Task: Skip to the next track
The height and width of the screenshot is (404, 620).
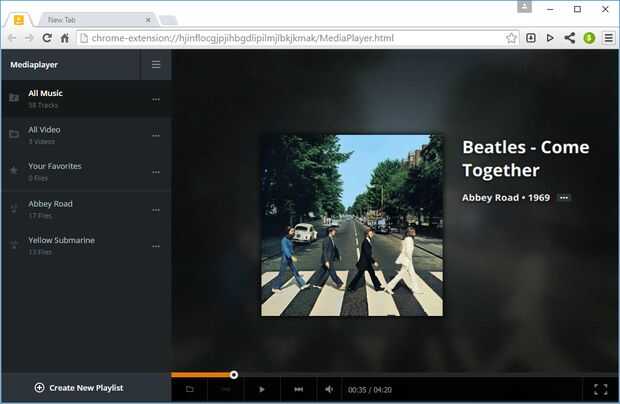Action: point(299,389)
